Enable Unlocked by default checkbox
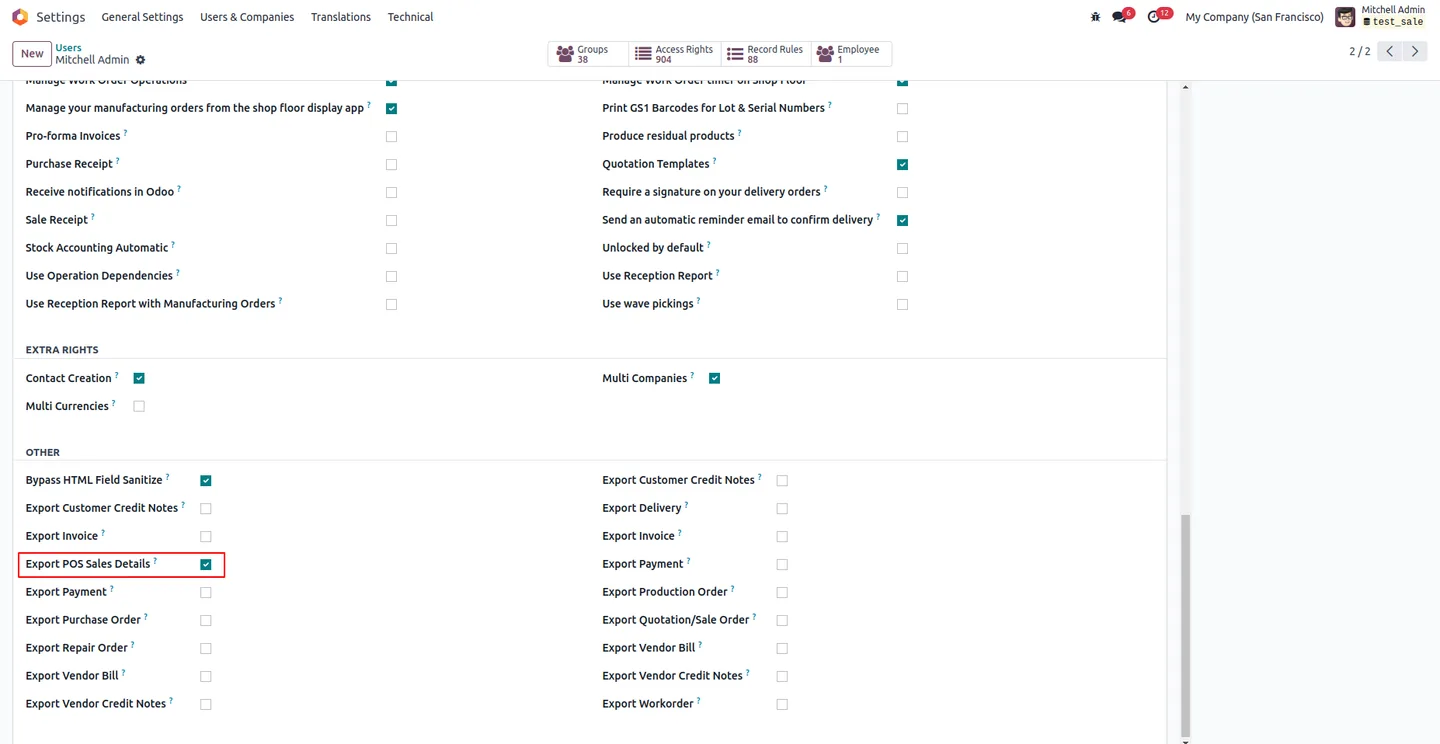This screenshot has width=1440, height=744. pyautogui.click(x=903, y=249)
